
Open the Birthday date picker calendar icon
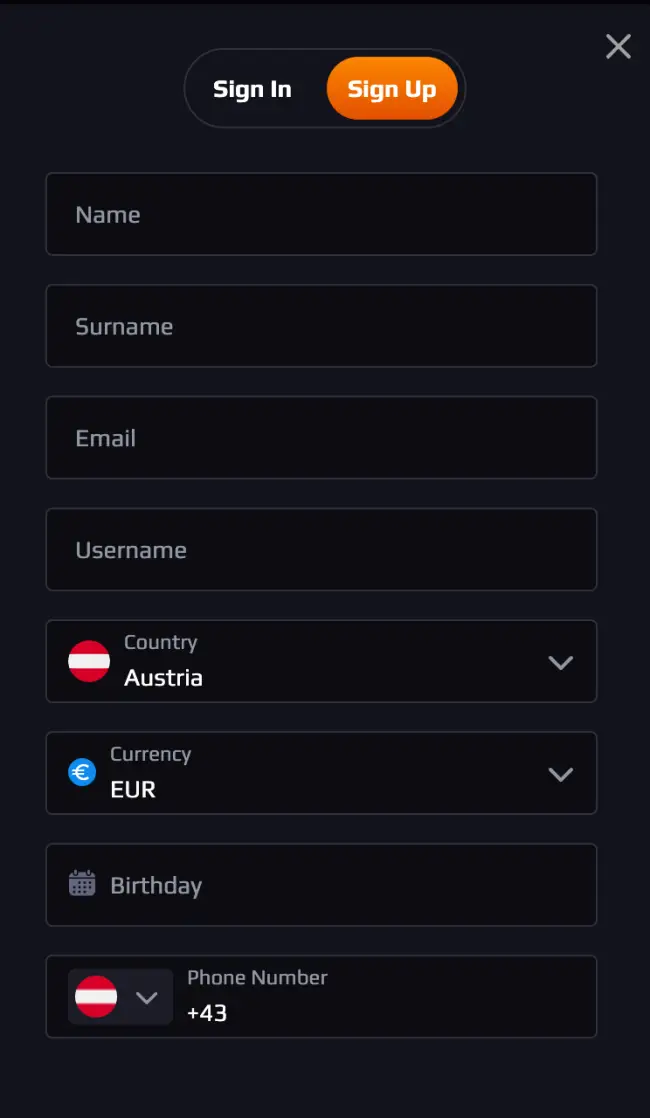[81, 883]
